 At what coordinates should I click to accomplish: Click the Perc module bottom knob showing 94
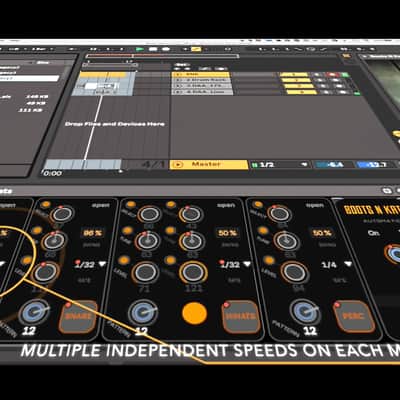(x=295, y=272)
